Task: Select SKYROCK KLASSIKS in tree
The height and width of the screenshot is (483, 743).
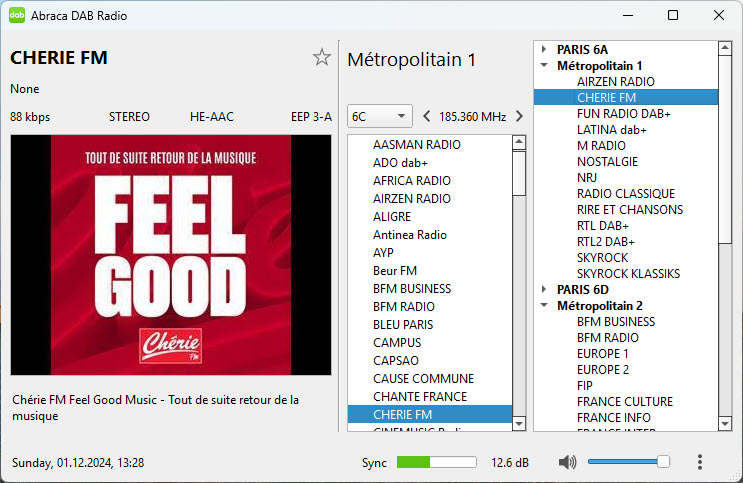Action: [628, 273]
